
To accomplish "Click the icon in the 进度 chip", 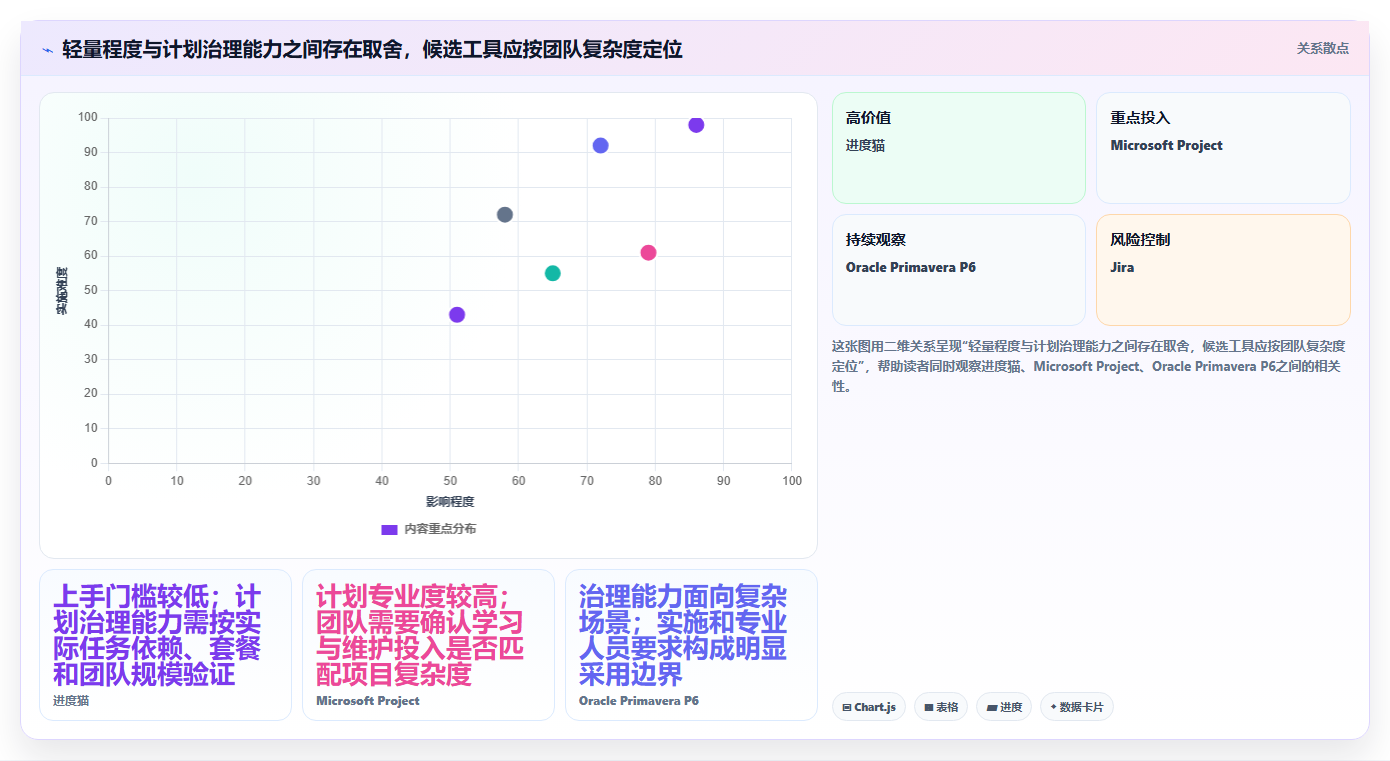I will click(991, 707).
